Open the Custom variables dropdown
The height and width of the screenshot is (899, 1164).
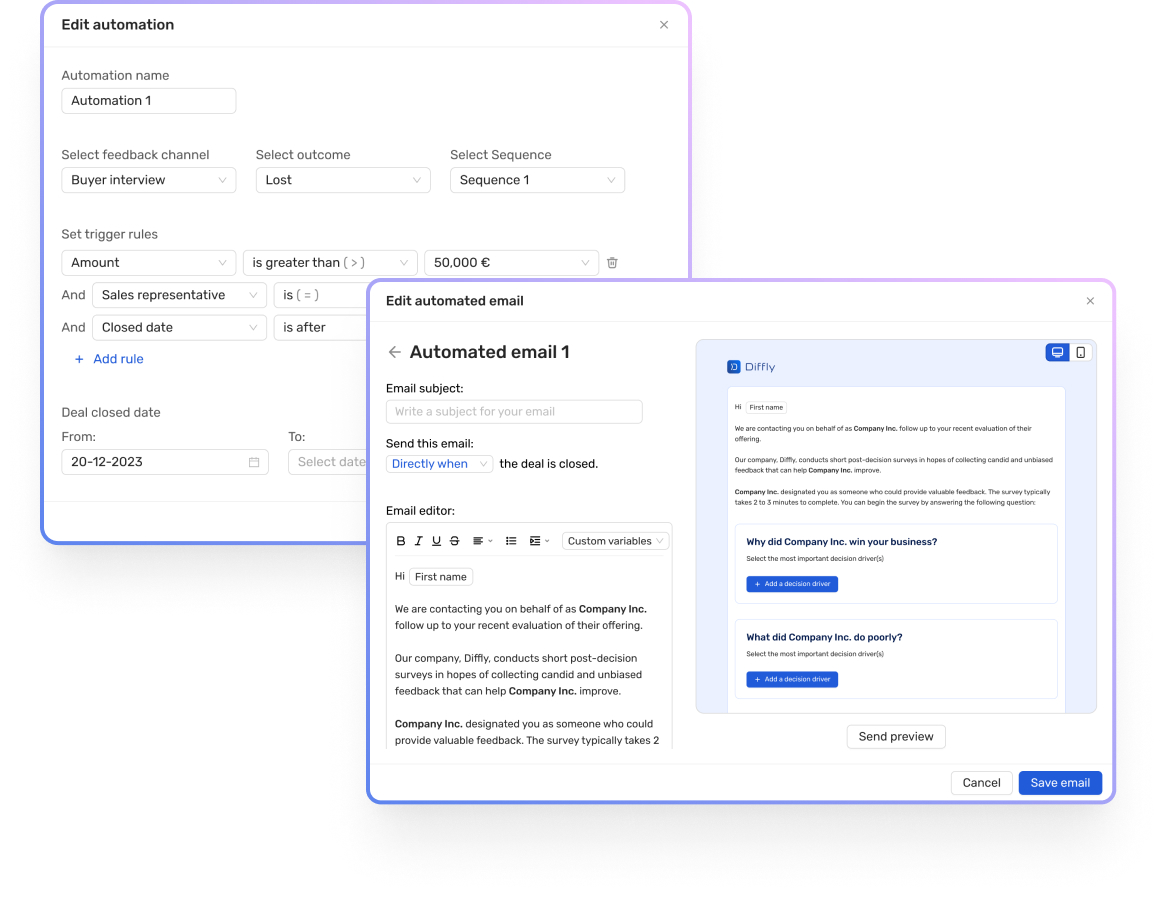[x=615, y=541]
